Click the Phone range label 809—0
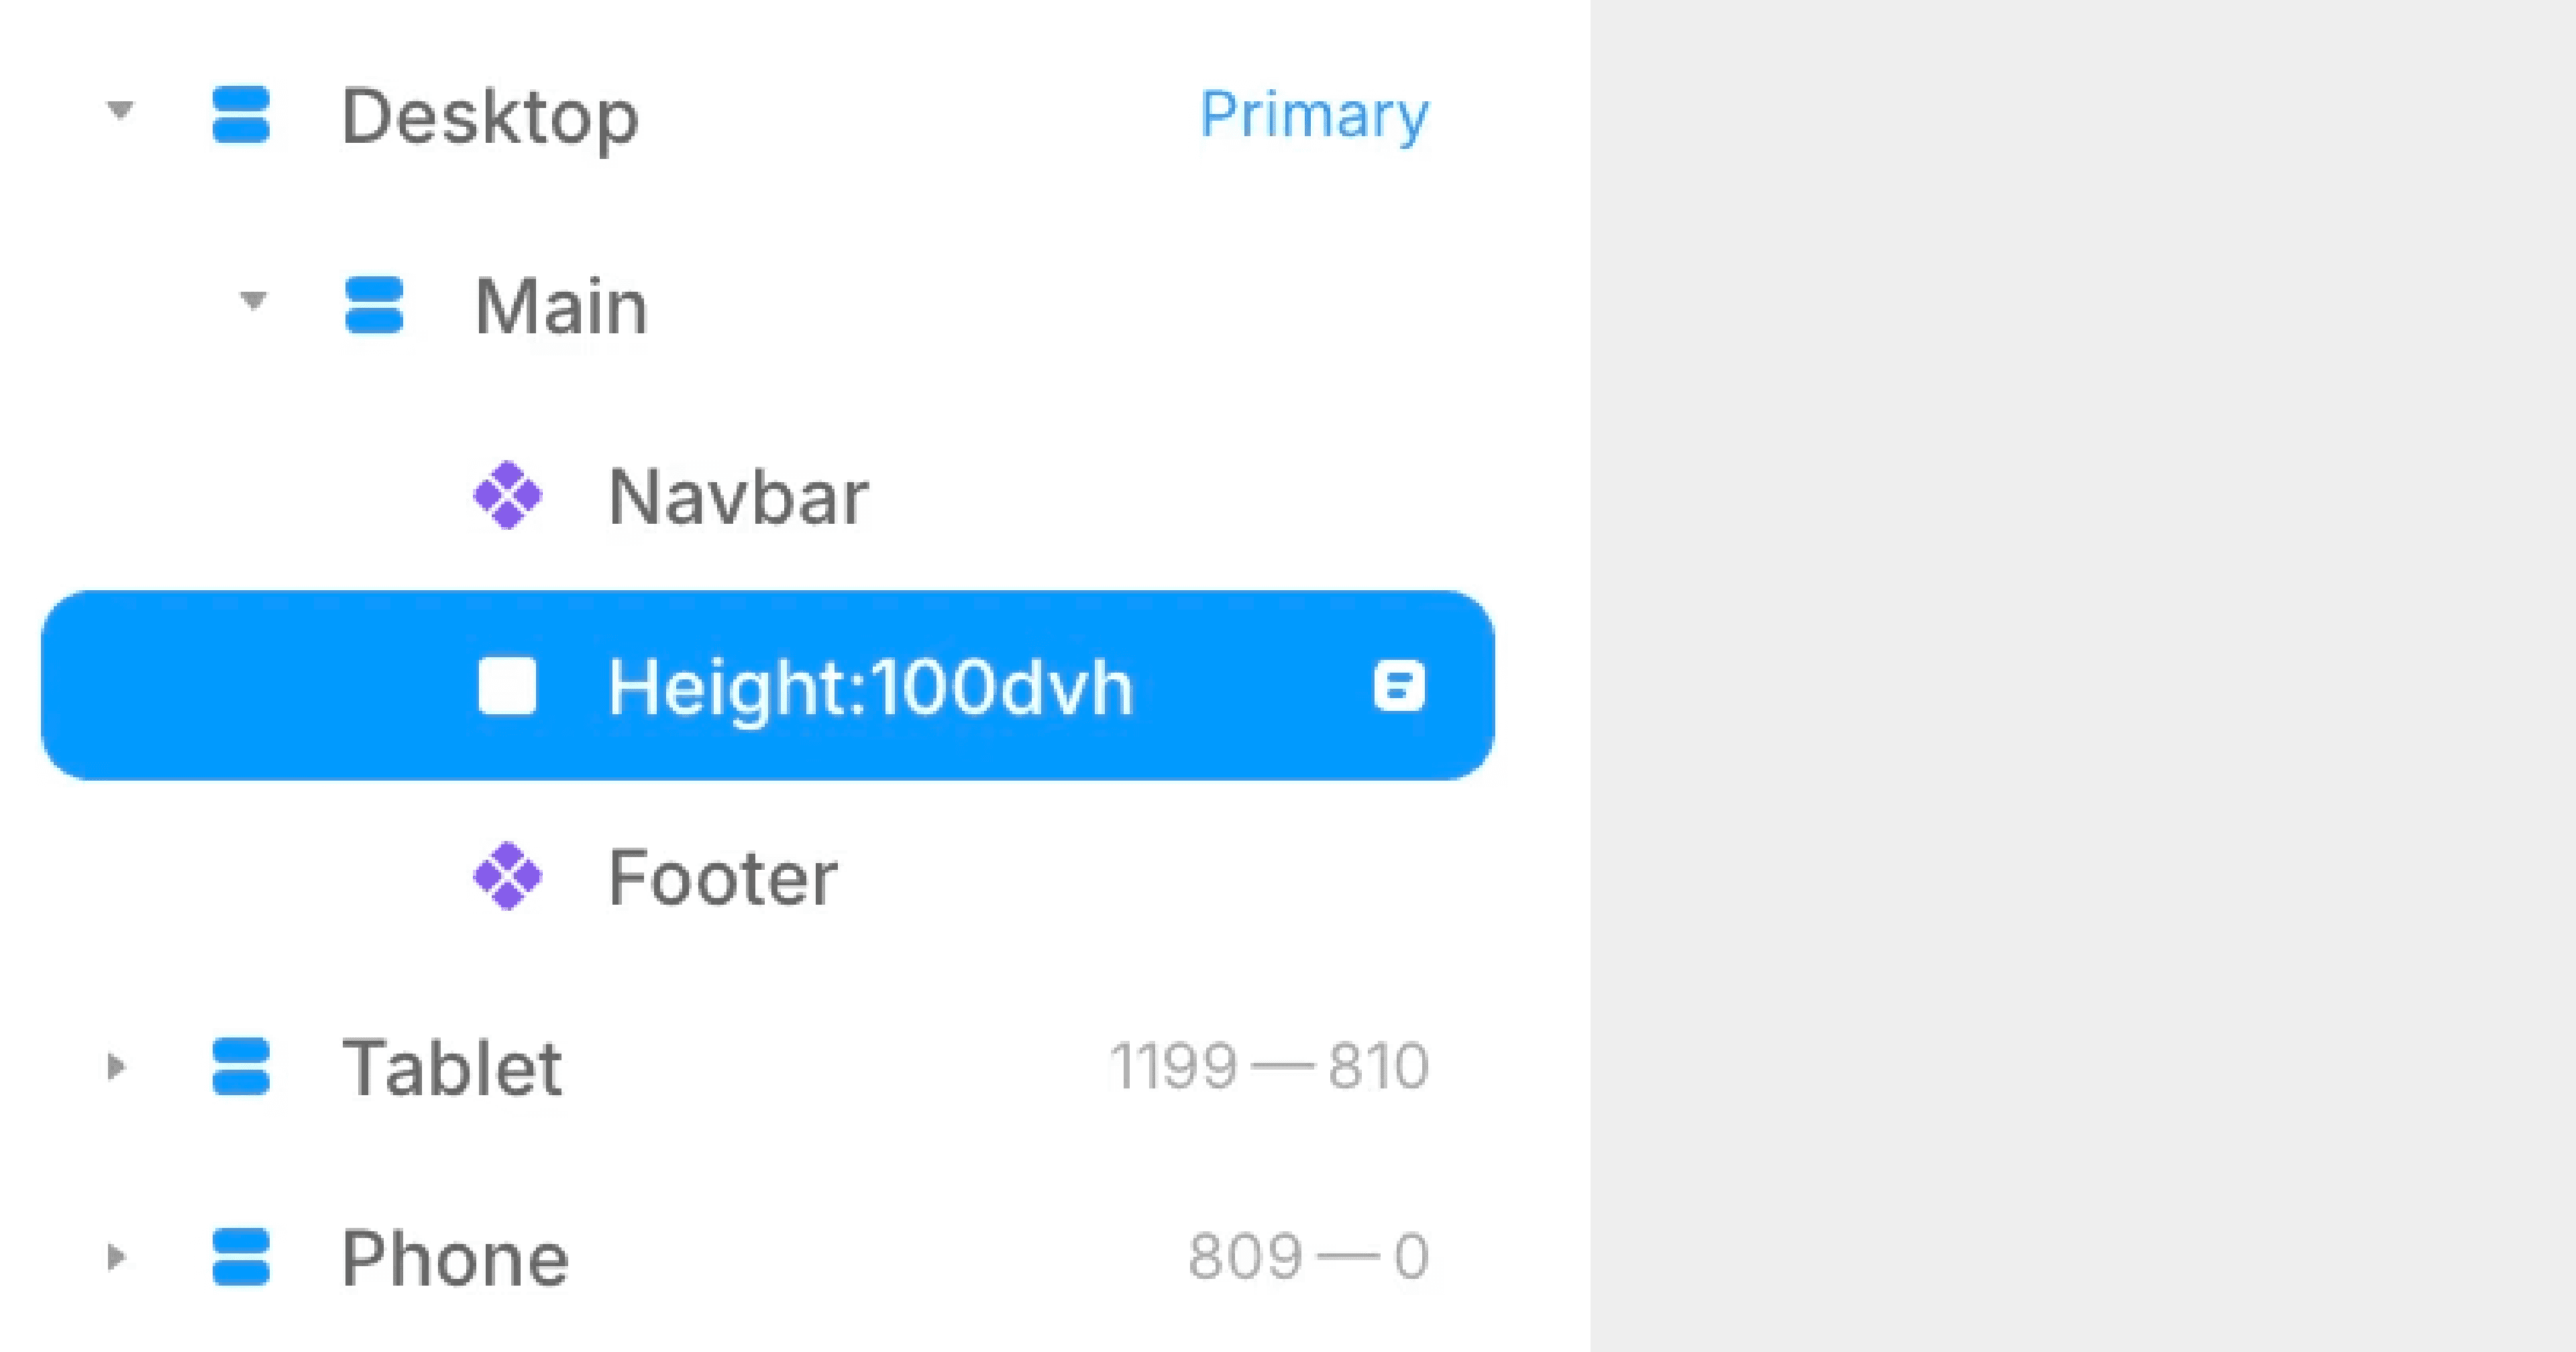2576x1352 pixels. click(x=1311, y=1256)
